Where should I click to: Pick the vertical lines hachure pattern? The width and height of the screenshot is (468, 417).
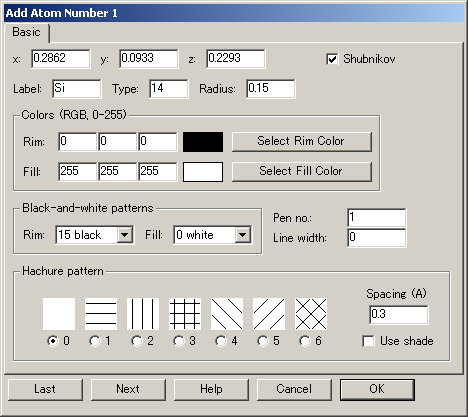click(143, 314)
